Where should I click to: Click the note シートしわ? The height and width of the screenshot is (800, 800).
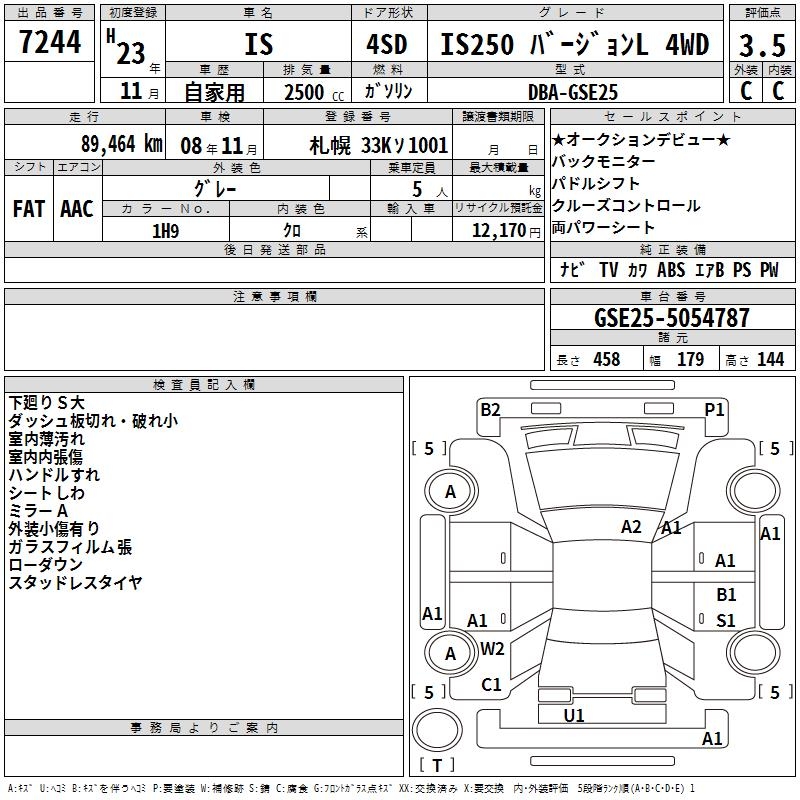[x=46, y=493]
